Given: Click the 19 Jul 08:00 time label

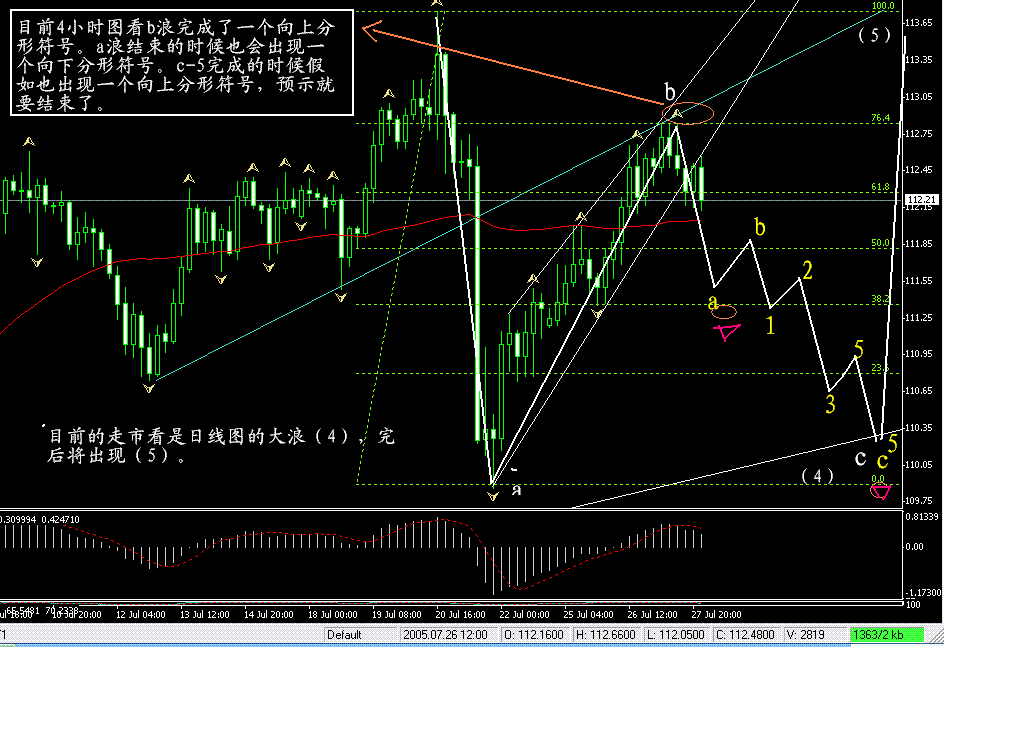Looking at the screenshot, I should coord(396,615).
